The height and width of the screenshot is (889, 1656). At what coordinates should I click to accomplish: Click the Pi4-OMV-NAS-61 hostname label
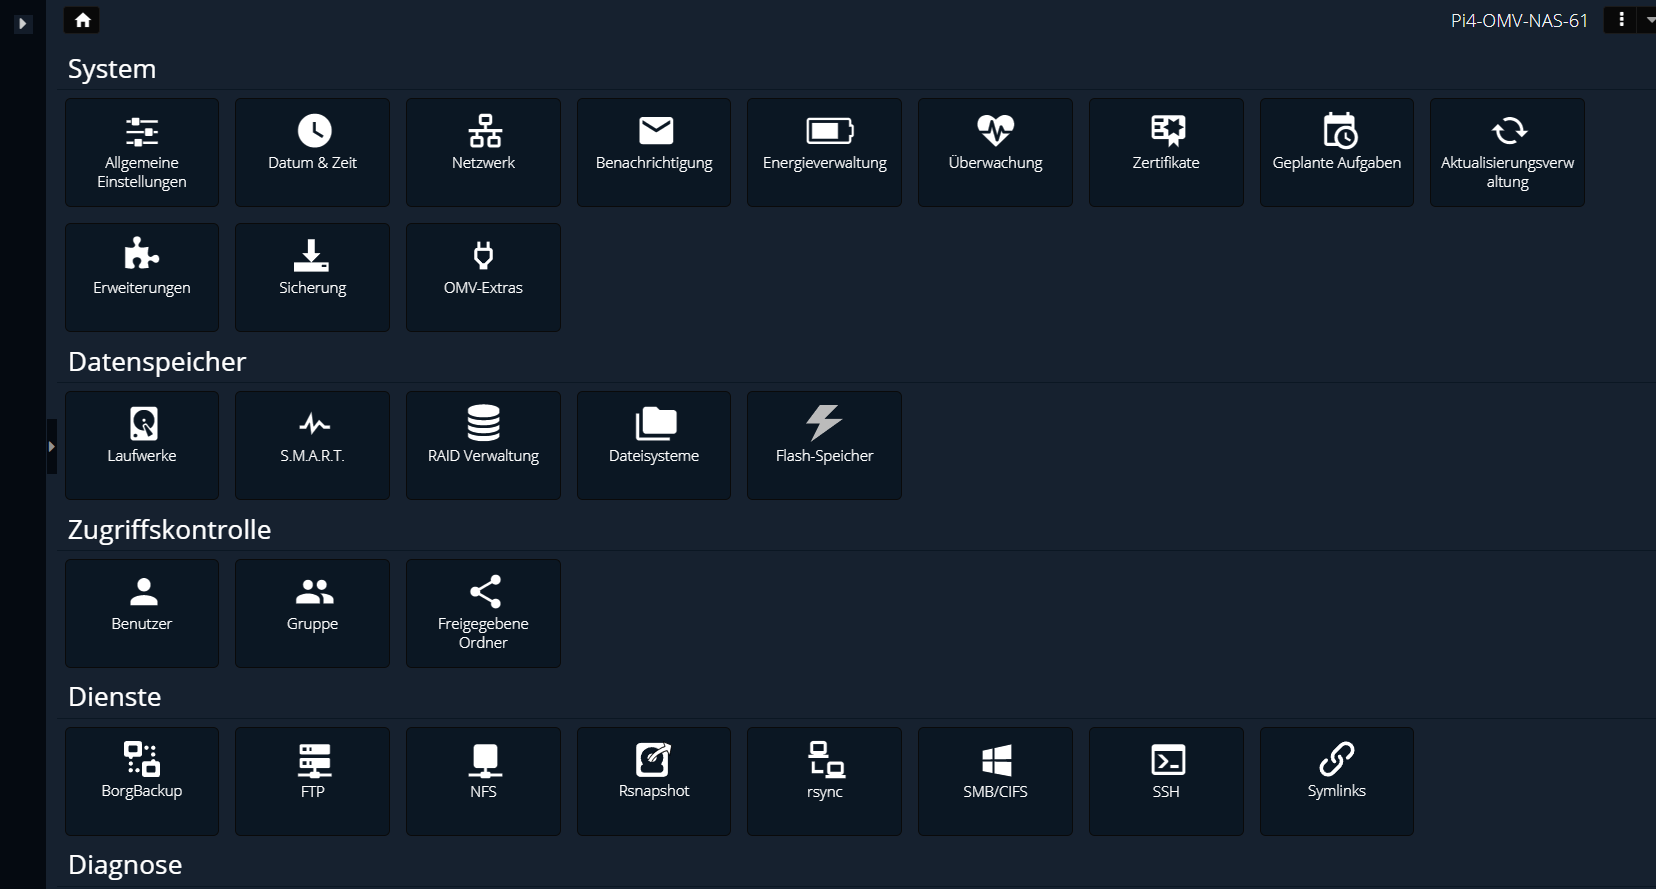(1519, 21)
